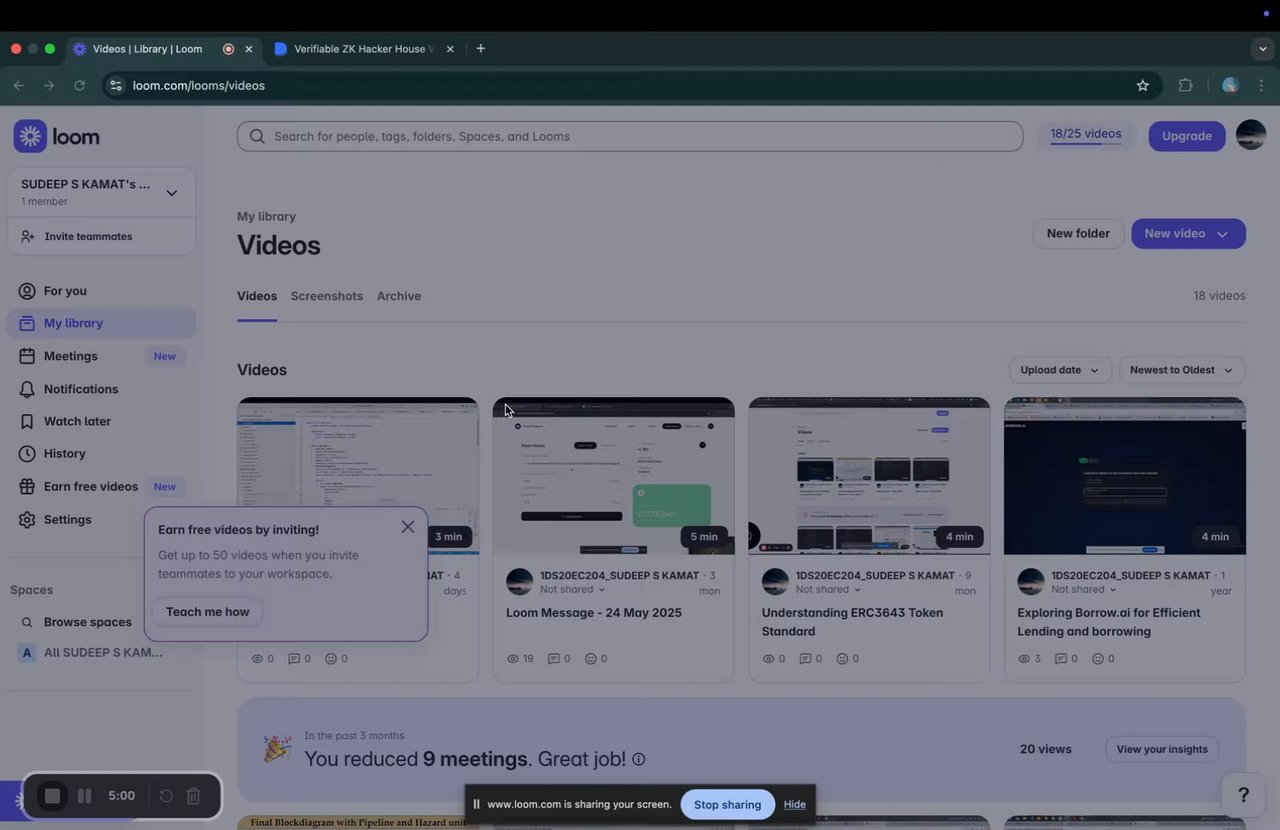
Task: Click the Exploring Borrow.ai title
Action: click(x=1109, y=622)
